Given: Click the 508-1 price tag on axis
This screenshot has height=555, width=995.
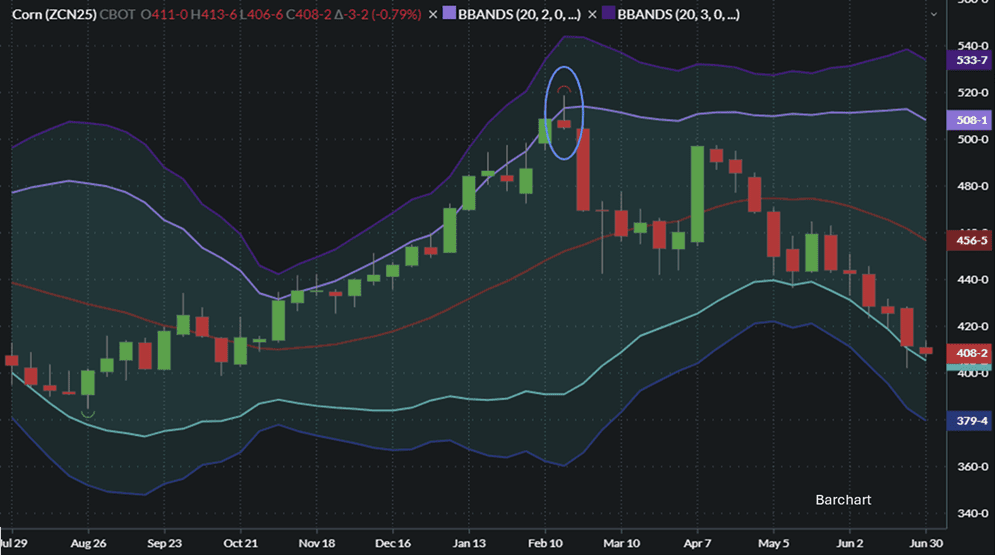Looking at the screenshot, I should click(971, 120).
